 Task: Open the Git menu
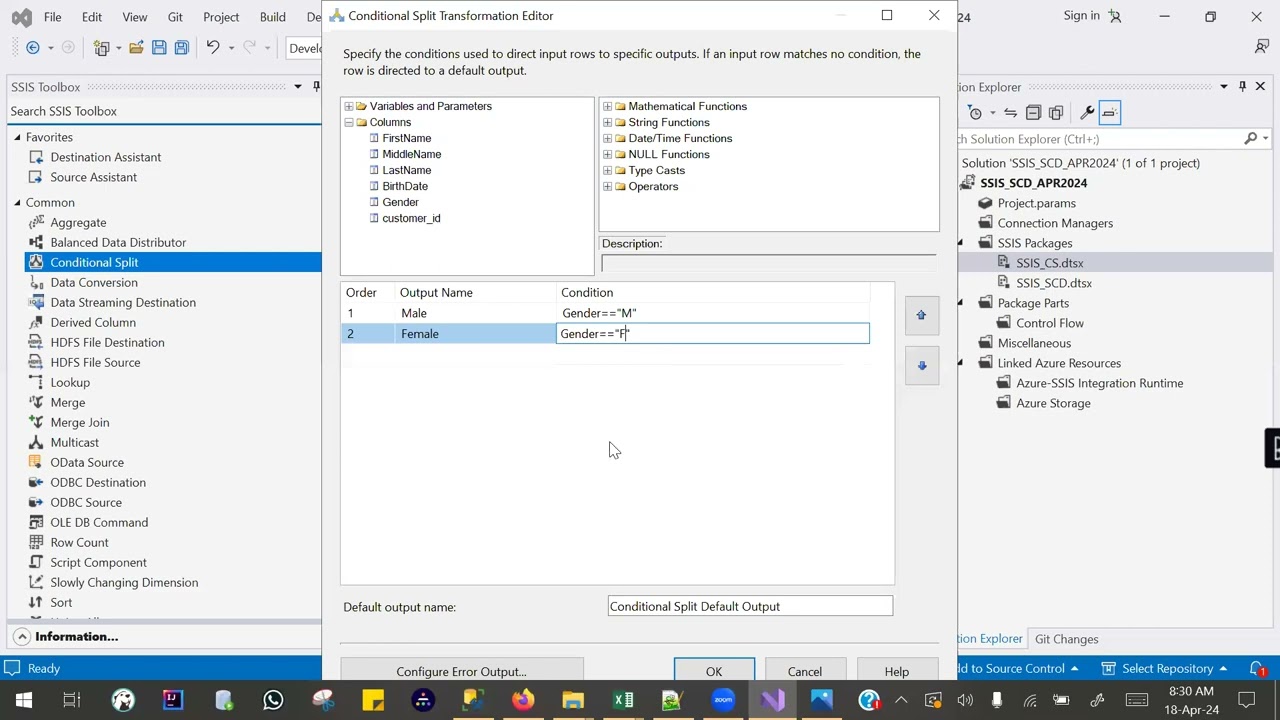tap(175, 17)
